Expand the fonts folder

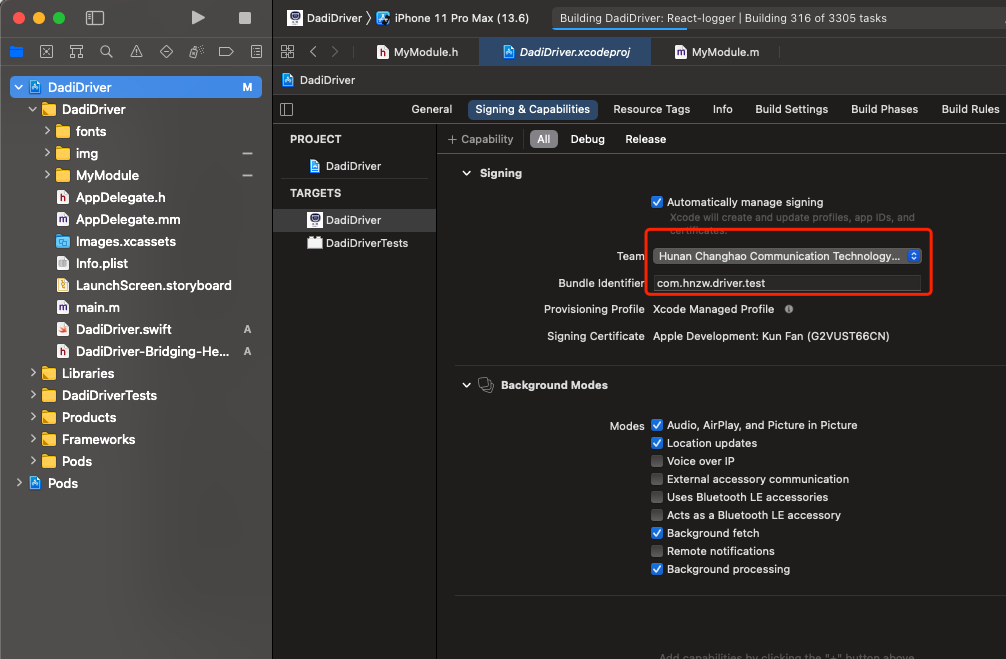pos(47,131)
